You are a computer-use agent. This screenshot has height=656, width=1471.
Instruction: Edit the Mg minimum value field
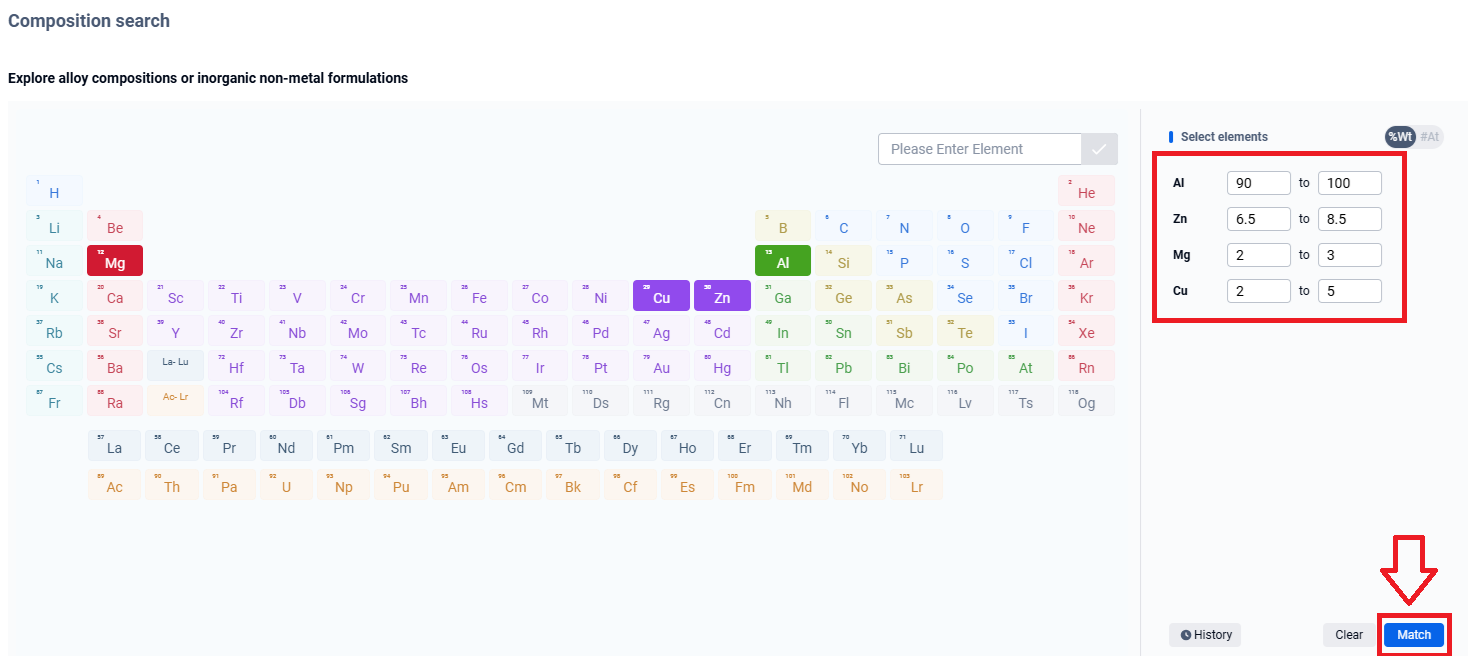[1258, 255]
